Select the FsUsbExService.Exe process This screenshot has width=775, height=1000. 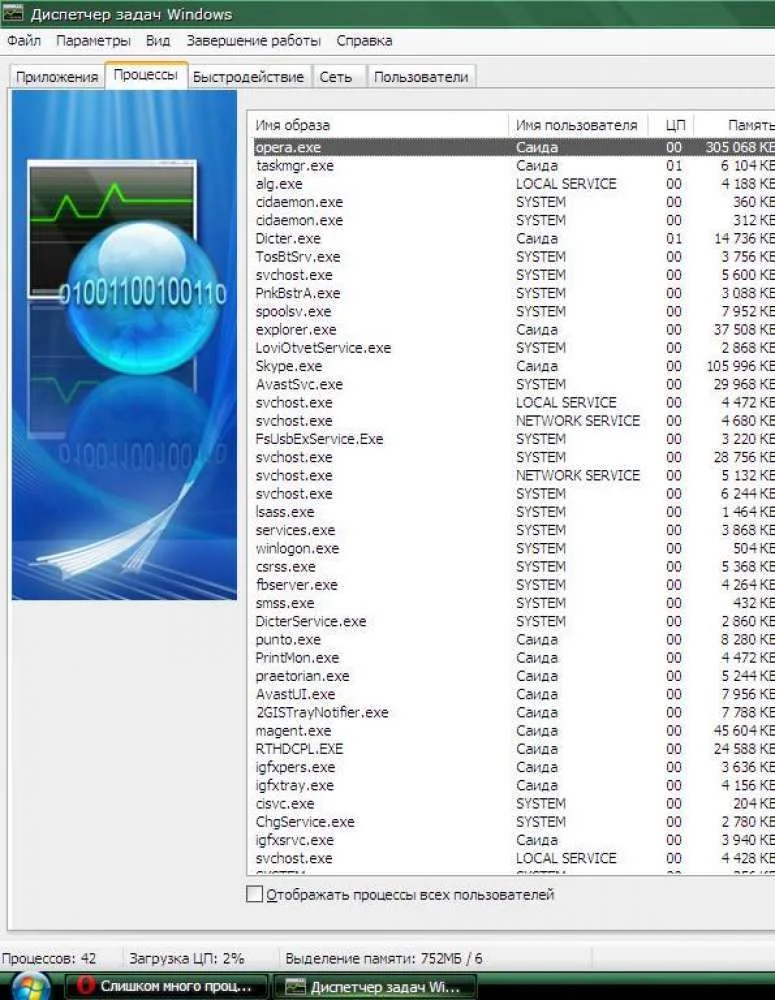click(x=514, y=439)
